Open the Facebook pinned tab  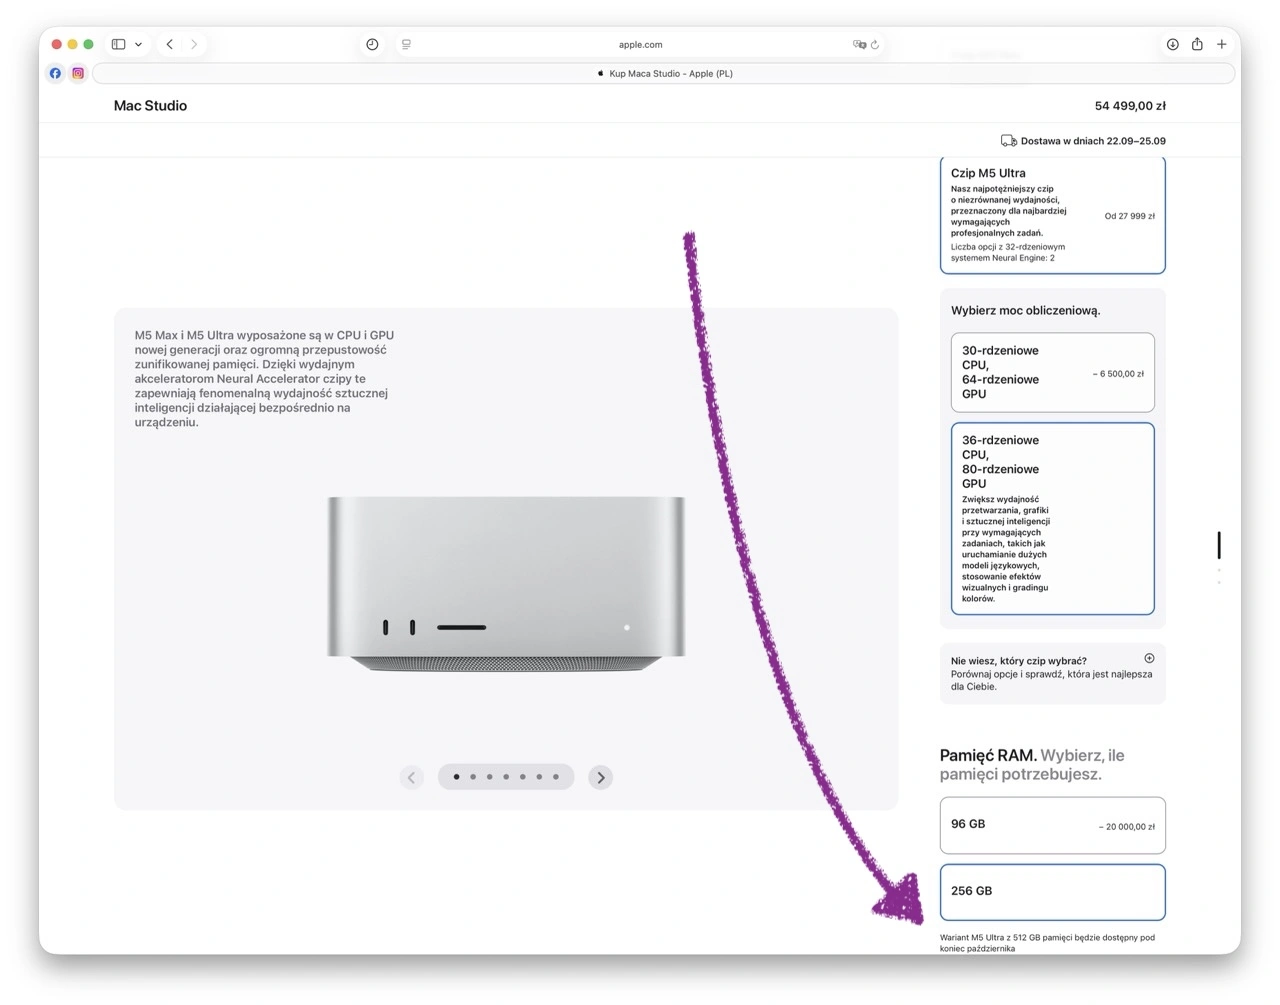(x=55, y=73)
